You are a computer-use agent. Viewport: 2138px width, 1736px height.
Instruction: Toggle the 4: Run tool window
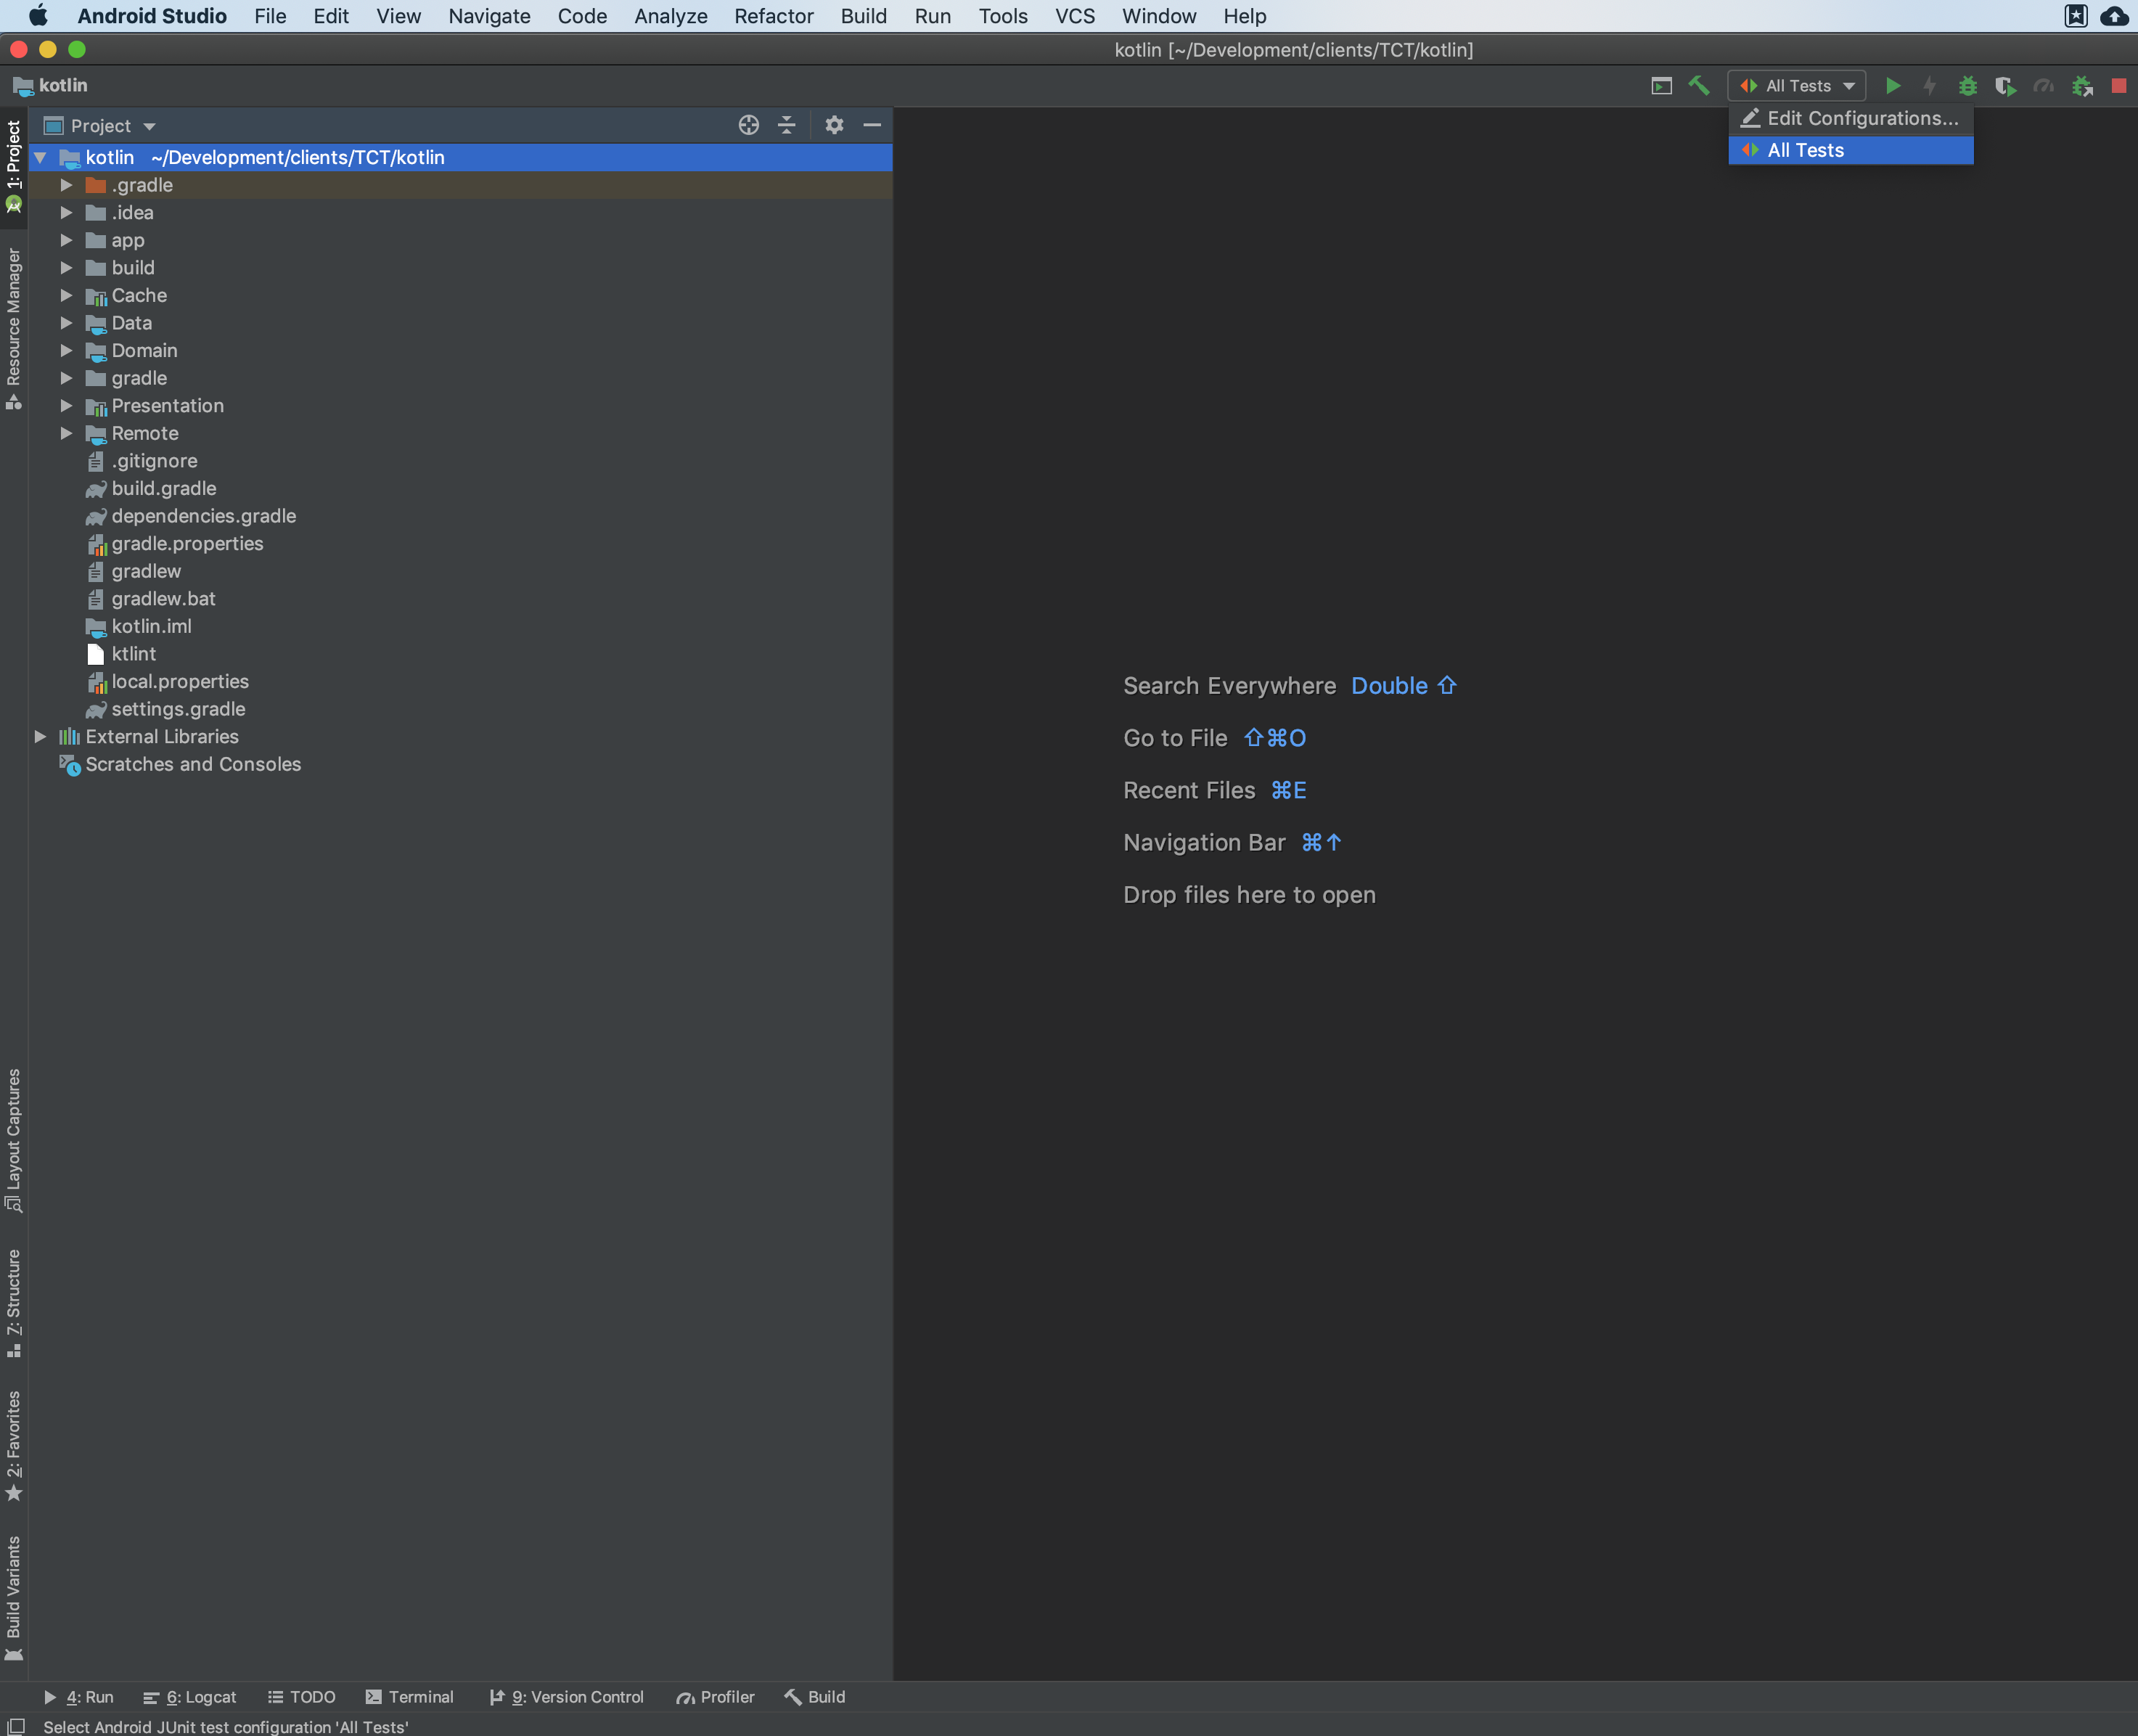click(78, 1697)
